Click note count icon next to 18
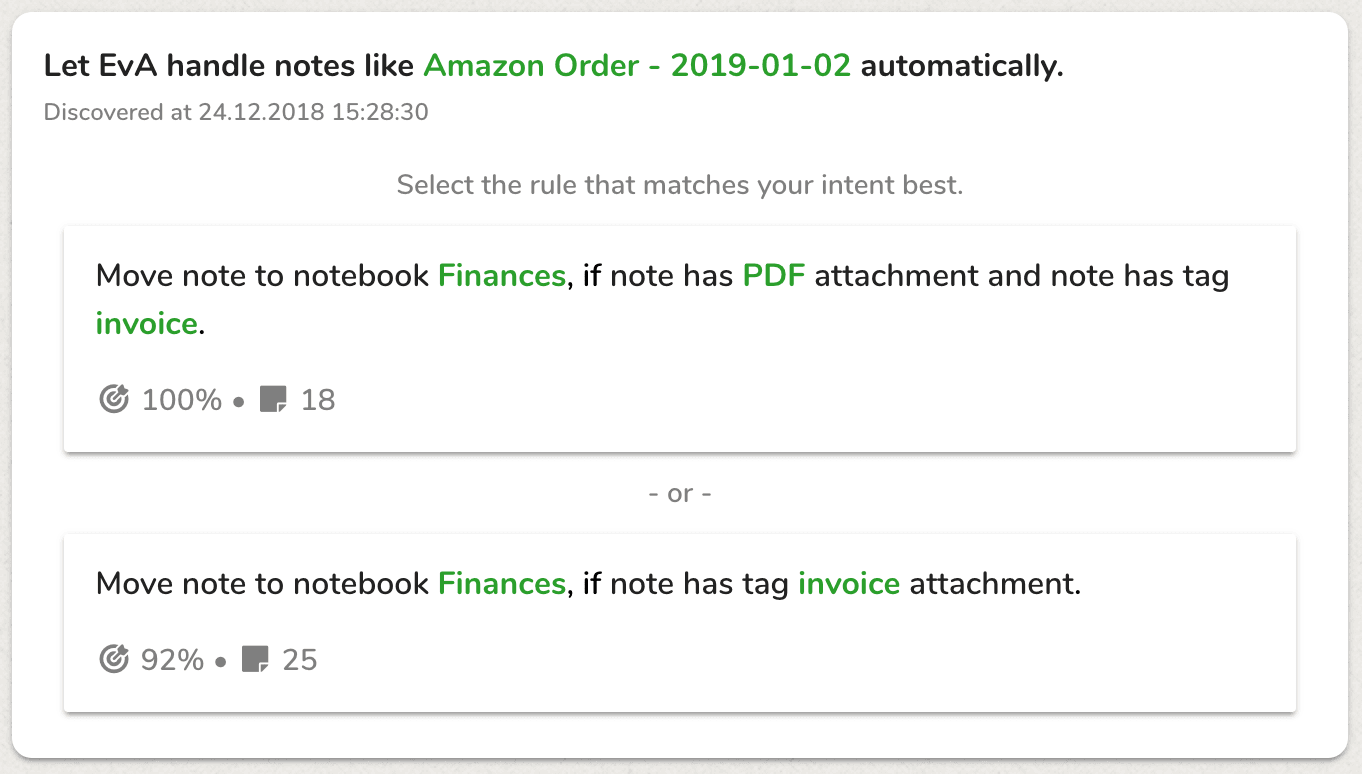Image resolution: width=1362 pixels, height=774 pixels. pyautogui.click(x=273, y=400)
